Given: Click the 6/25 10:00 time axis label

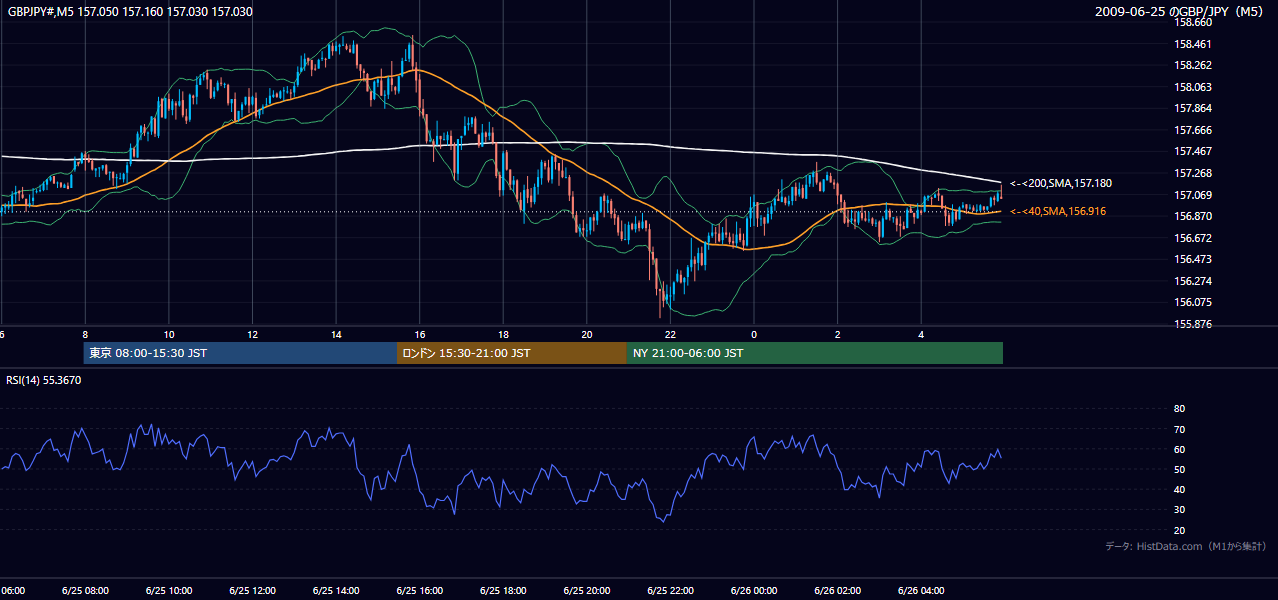Looking at the screenshot, I should [169, 590].
